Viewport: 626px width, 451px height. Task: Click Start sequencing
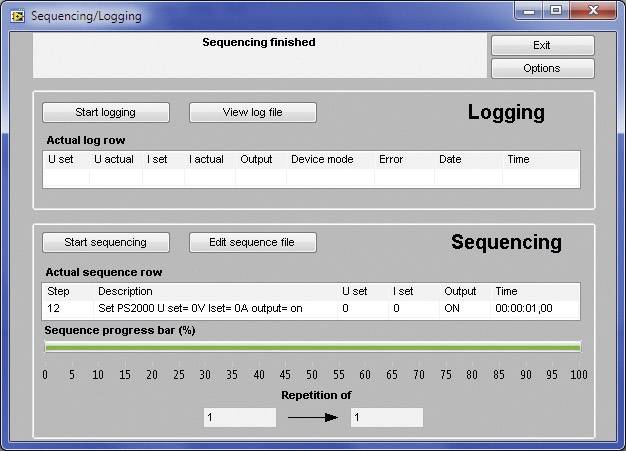(106, 243)
